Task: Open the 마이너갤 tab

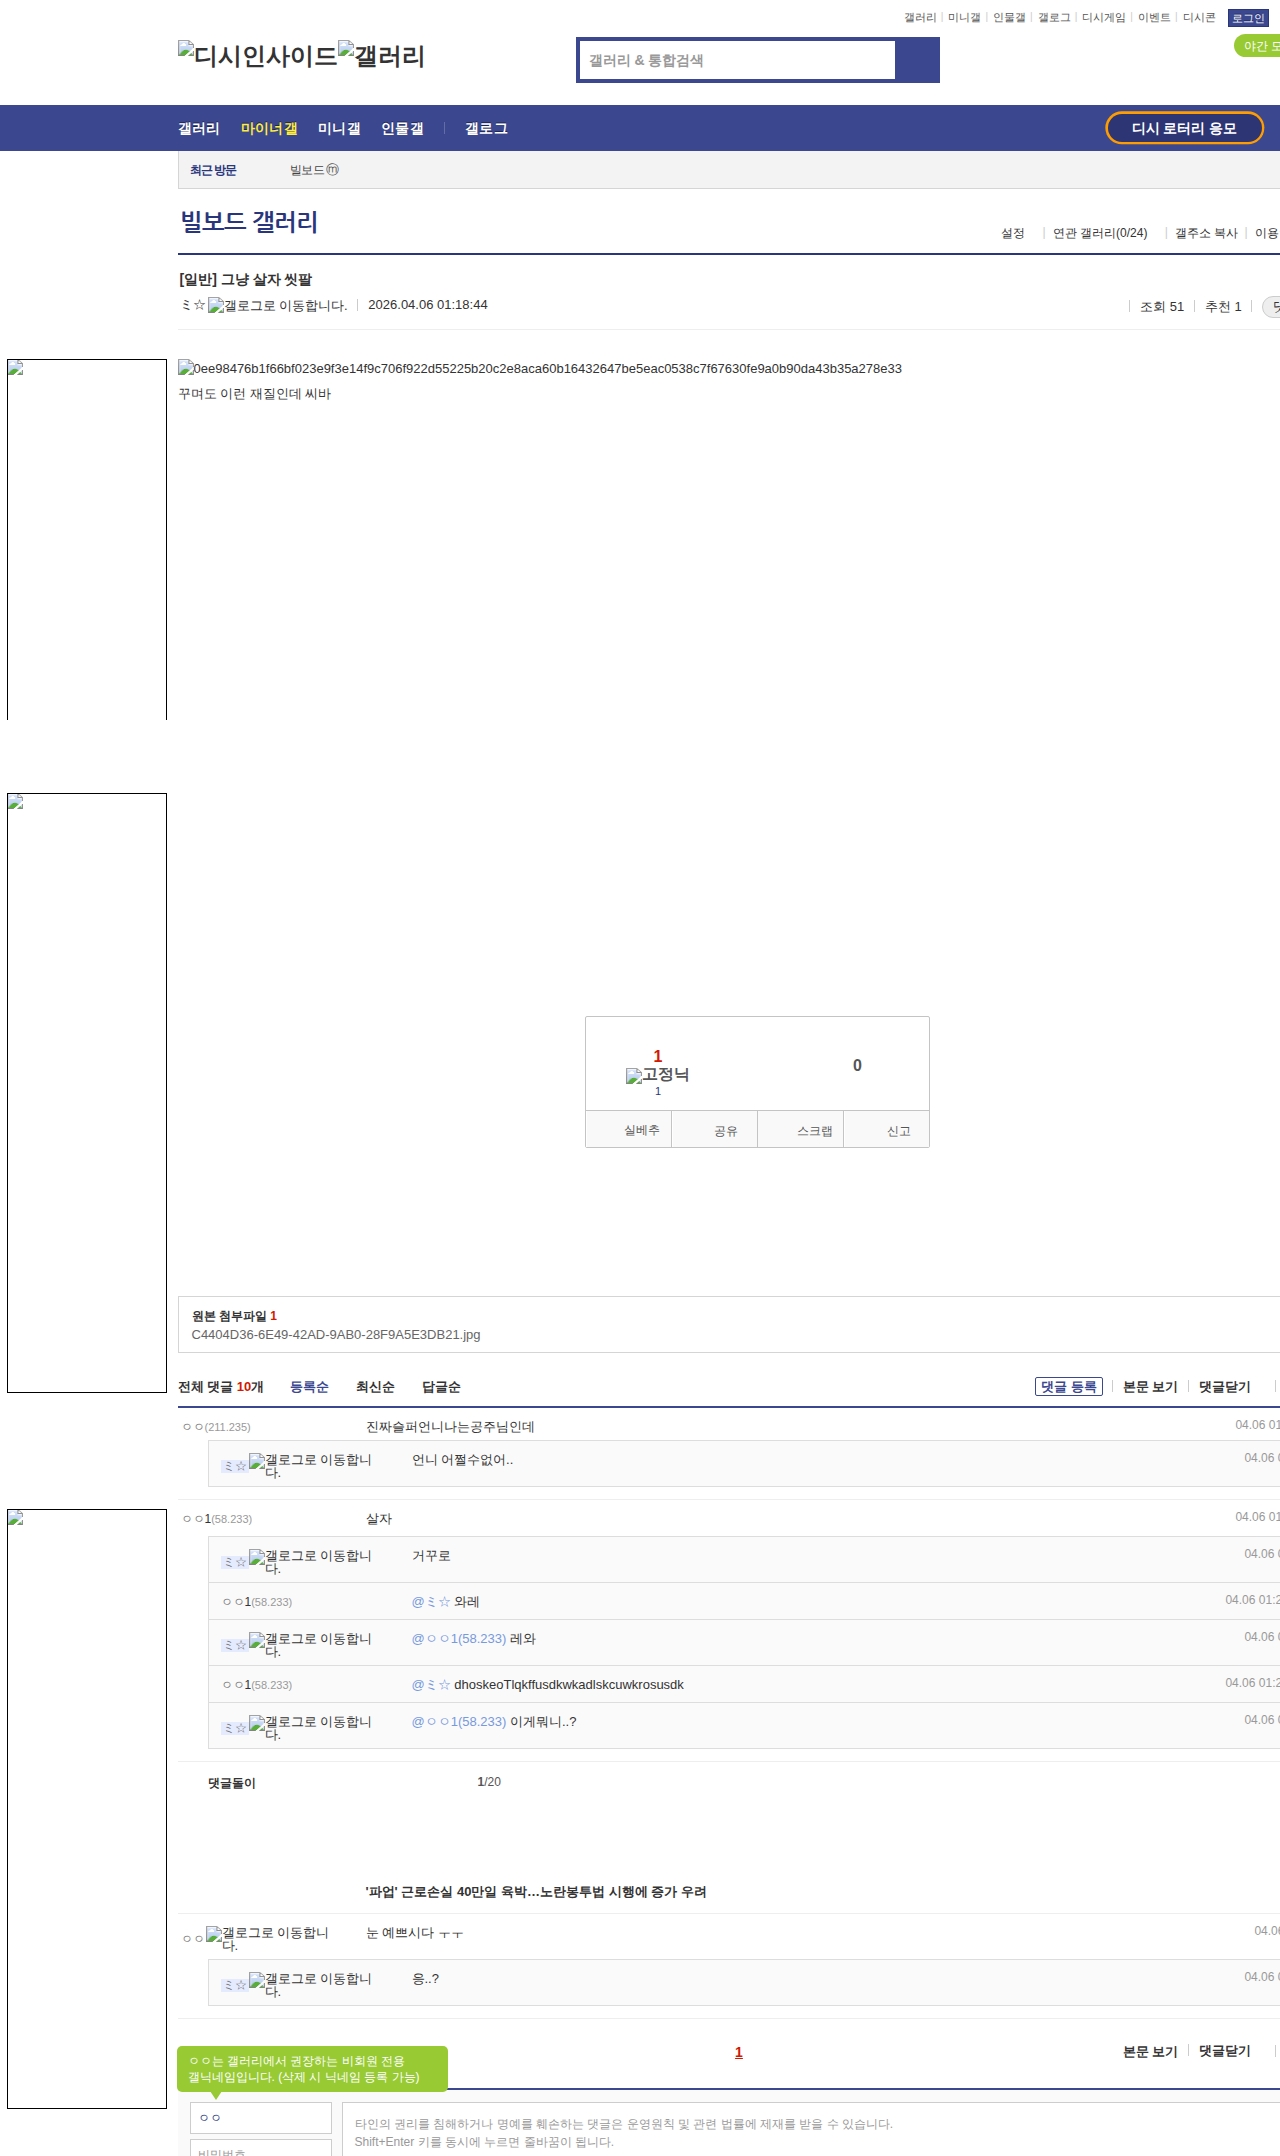Action: pos(269,128)
